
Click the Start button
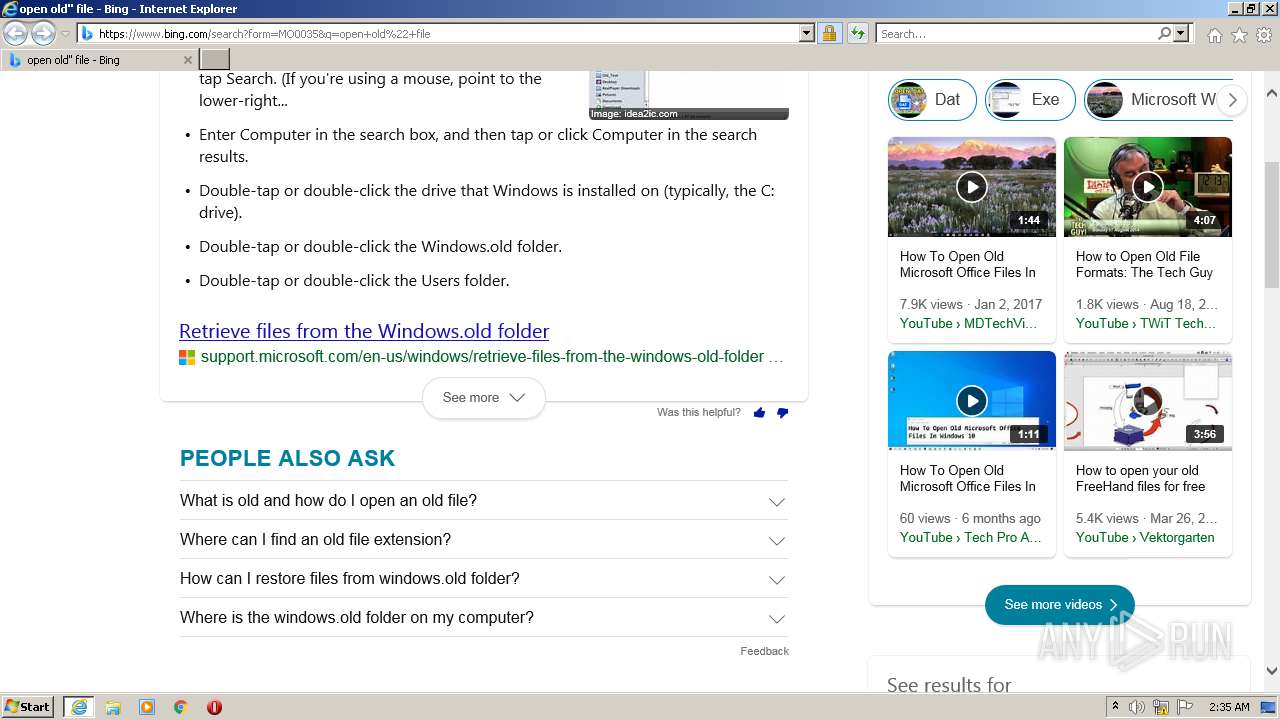point(28,707)
